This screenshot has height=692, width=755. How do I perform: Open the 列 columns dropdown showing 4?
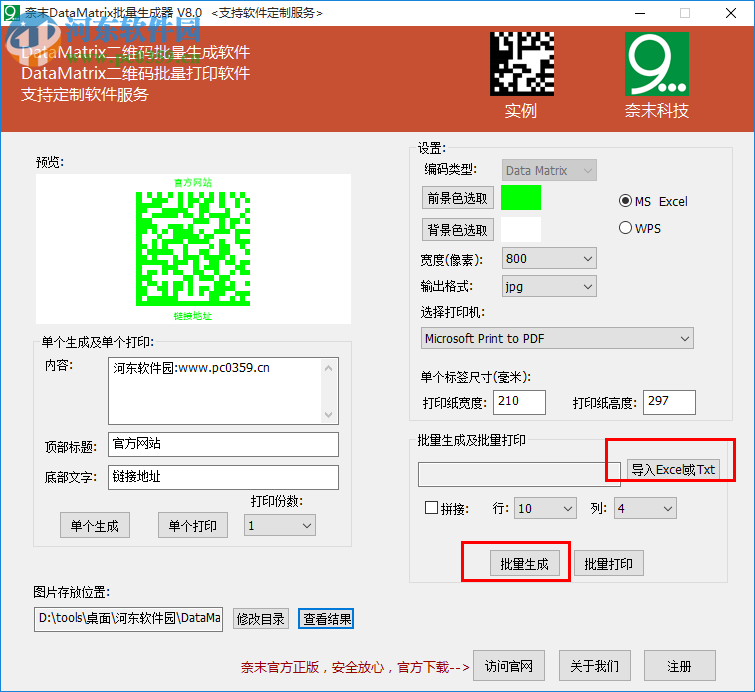pyautogui.click(x=645, y=509)
